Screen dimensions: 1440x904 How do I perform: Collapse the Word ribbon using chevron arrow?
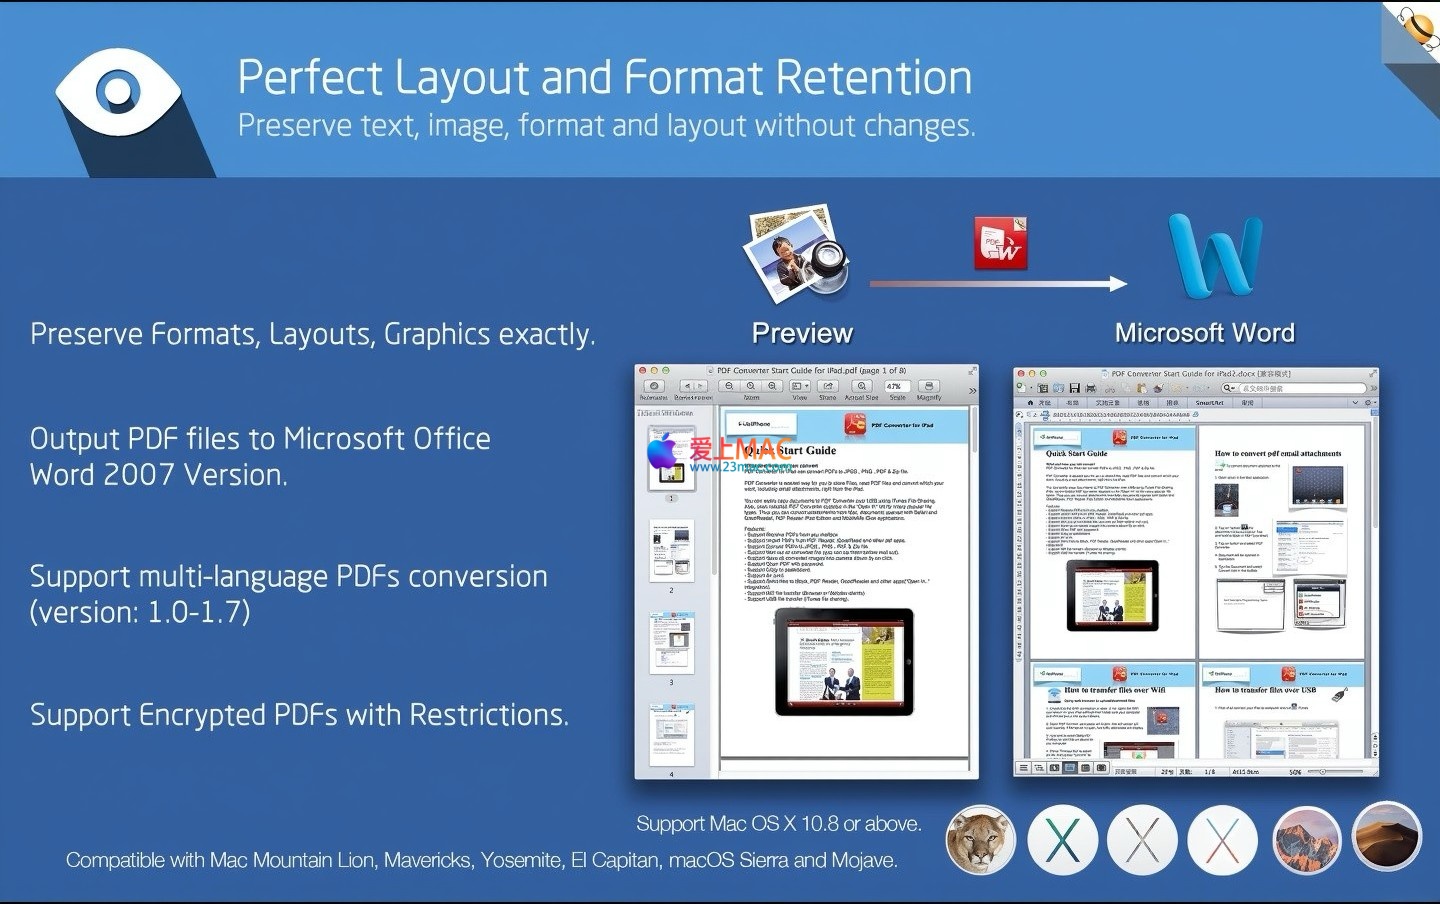(1356, 403)
